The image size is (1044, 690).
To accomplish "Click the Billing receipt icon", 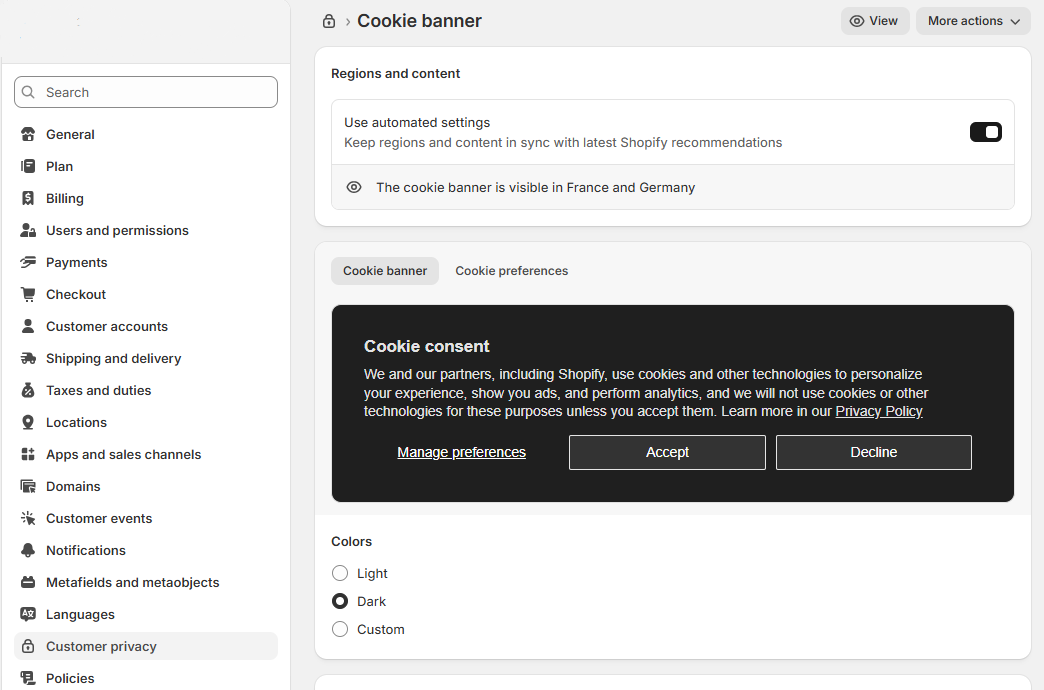I will (x=28, y=198).
